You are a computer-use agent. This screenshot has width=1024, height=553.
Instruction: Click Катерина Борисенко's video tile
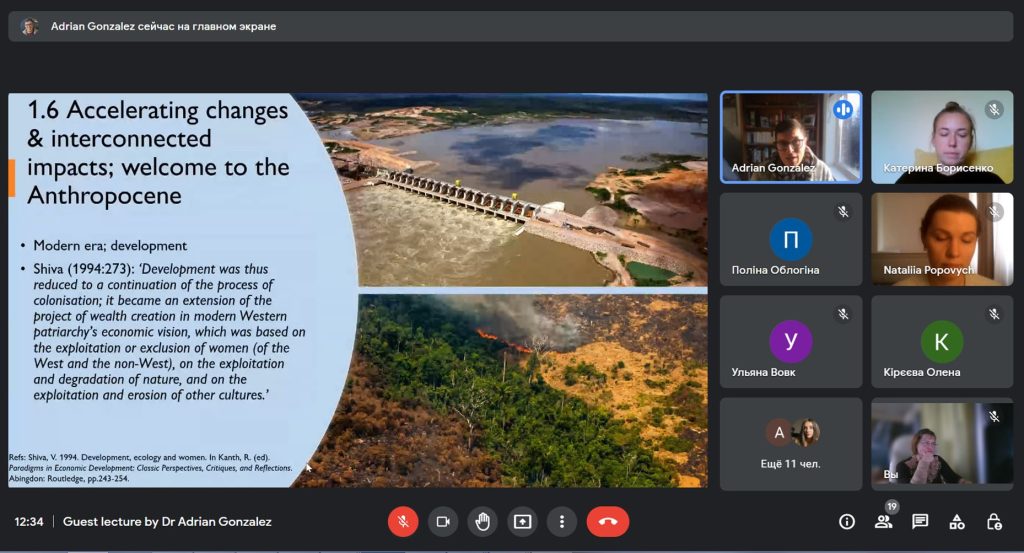click(941, 137)
